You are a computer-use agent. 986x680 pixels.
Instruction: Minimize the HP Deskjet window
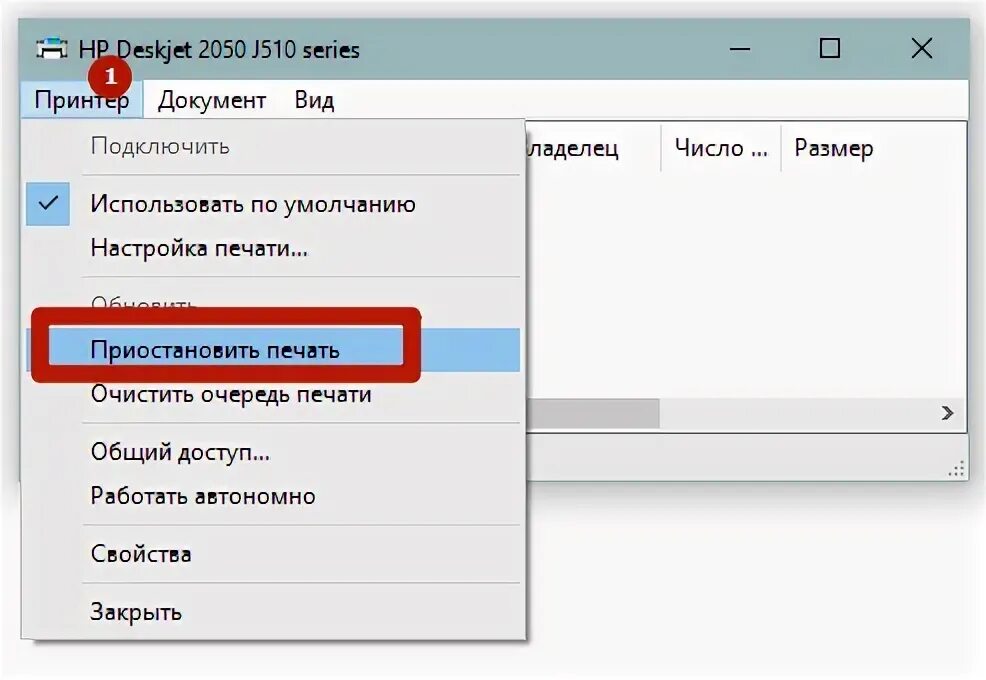click(740, 48)
